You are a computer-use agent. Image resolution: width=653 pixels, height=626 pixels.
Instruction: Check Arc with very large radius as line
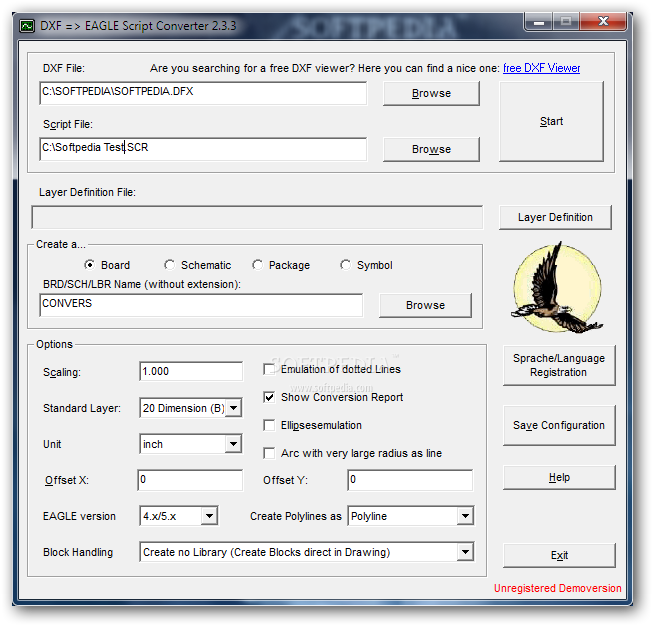(269, 453)
